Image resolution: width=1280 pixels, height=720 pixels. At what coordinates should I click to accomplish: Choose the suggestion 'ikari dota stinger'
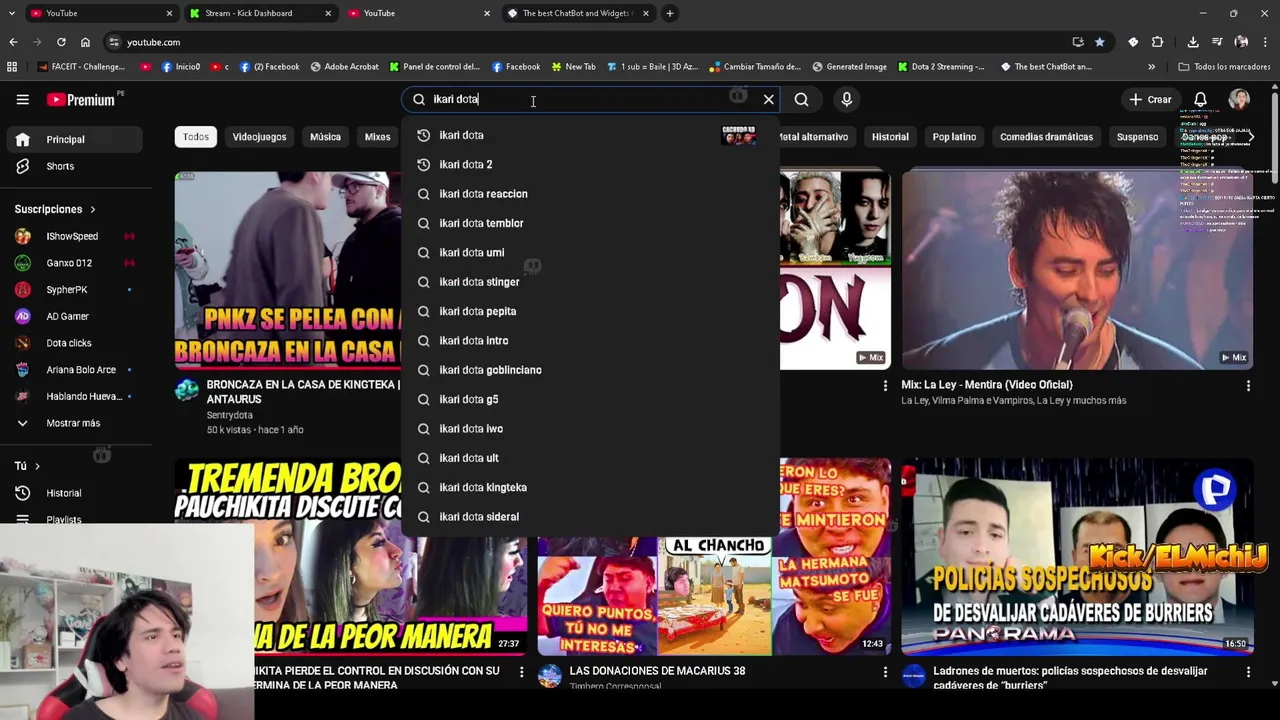590,282
